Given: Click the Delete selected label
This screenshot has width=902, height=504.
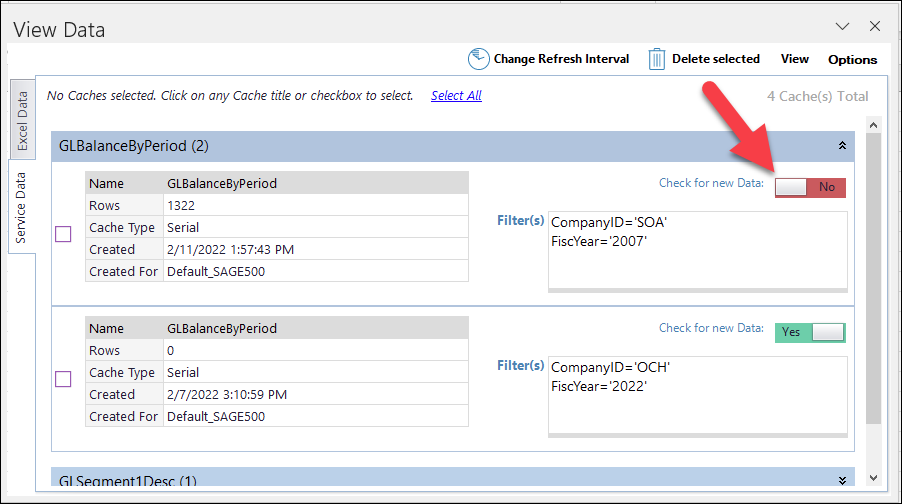Looking at the screenshot, I should [x=716, y=59].
